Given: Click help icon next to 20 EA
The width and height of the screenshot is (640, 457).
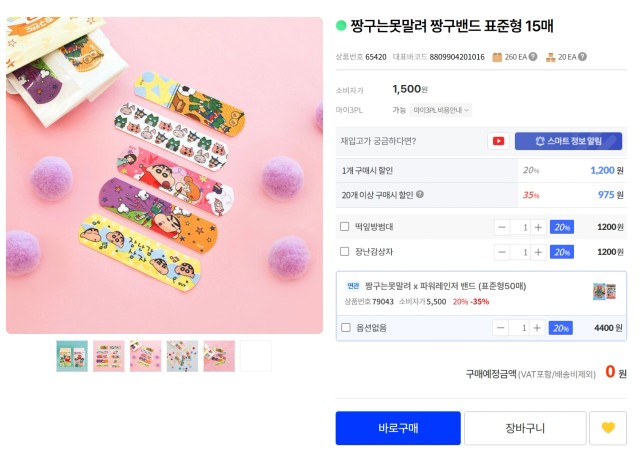Looking at the screenshot, I should pos(582,57).
